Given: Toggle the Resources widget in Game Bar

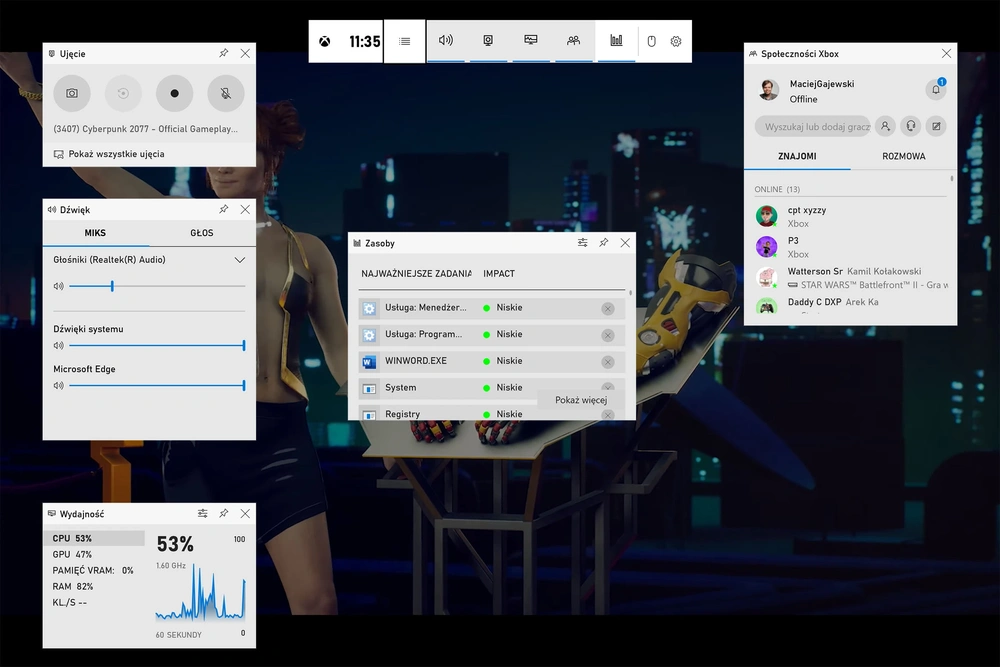Looking at the screenshot, I should click(x=616, y=41).
